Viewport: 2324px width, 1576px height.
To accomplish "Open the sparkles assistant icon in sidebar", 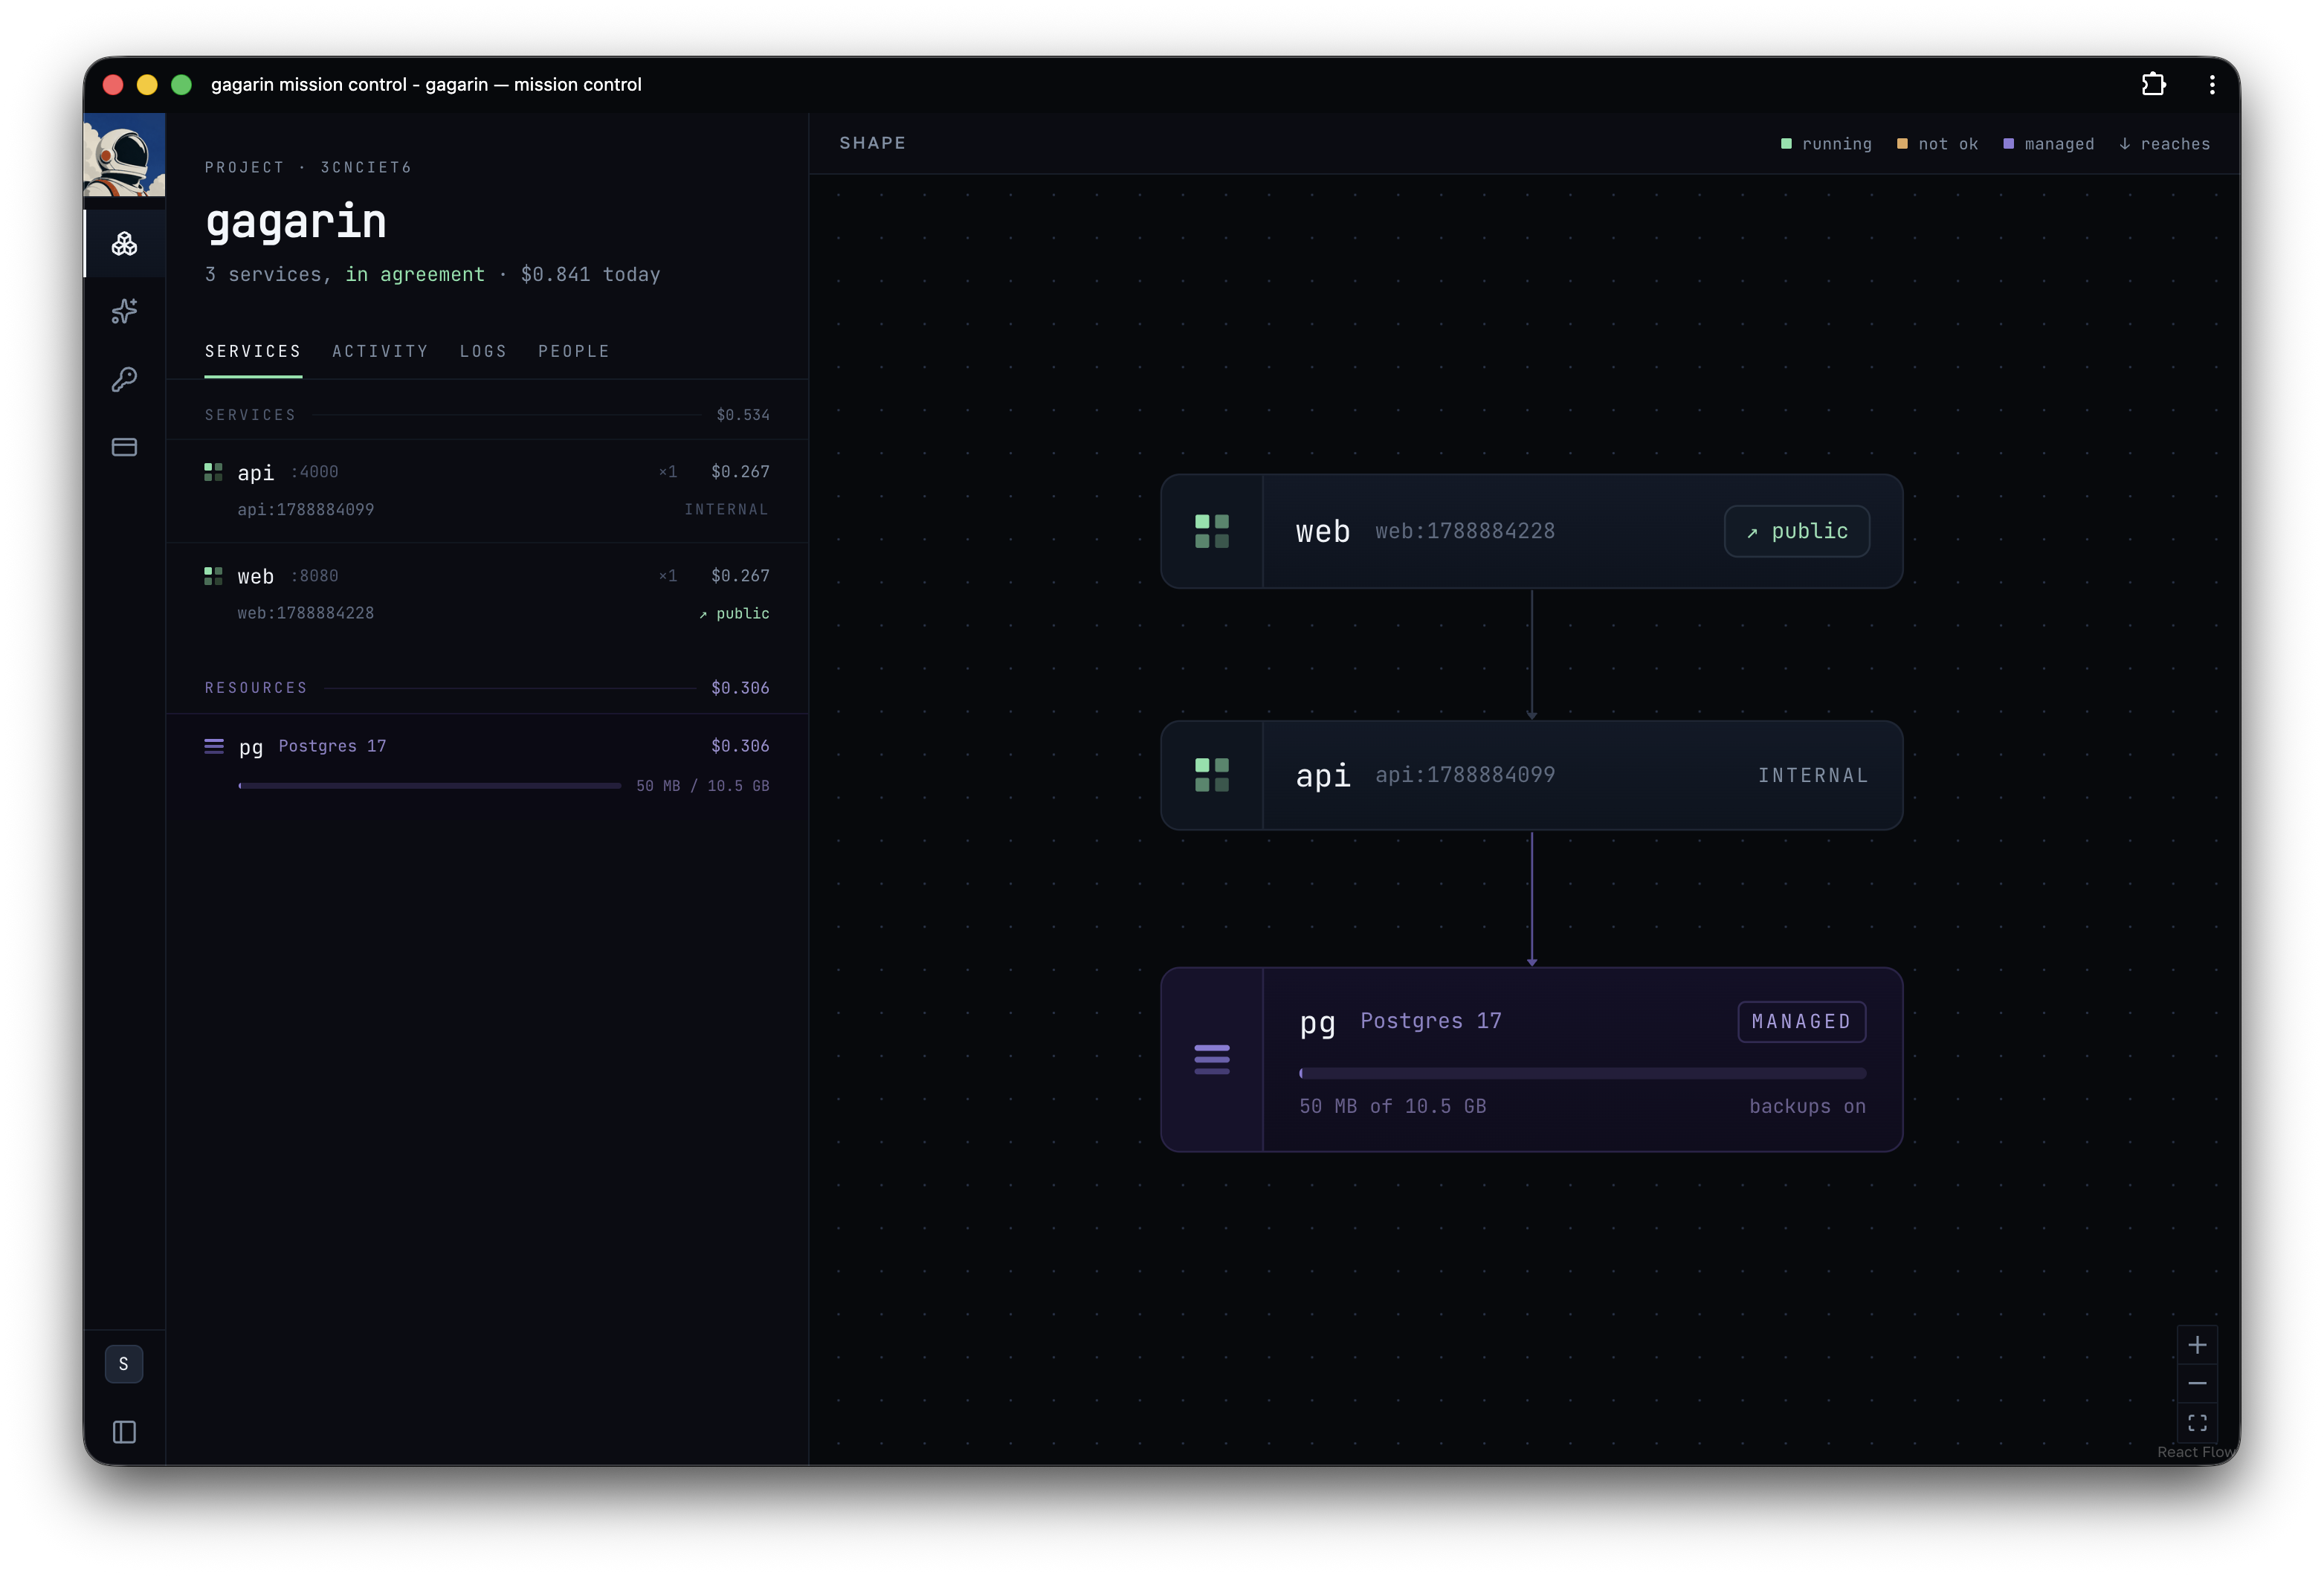I will pyautogui.click(x=124, y=311).
